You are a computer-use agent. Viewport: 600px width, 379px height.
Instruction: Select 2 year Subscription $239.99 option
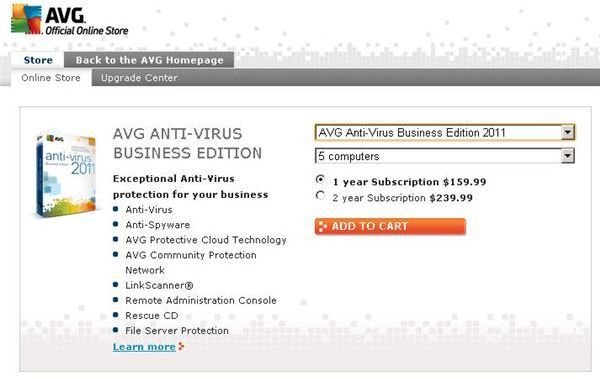(320, 196)
